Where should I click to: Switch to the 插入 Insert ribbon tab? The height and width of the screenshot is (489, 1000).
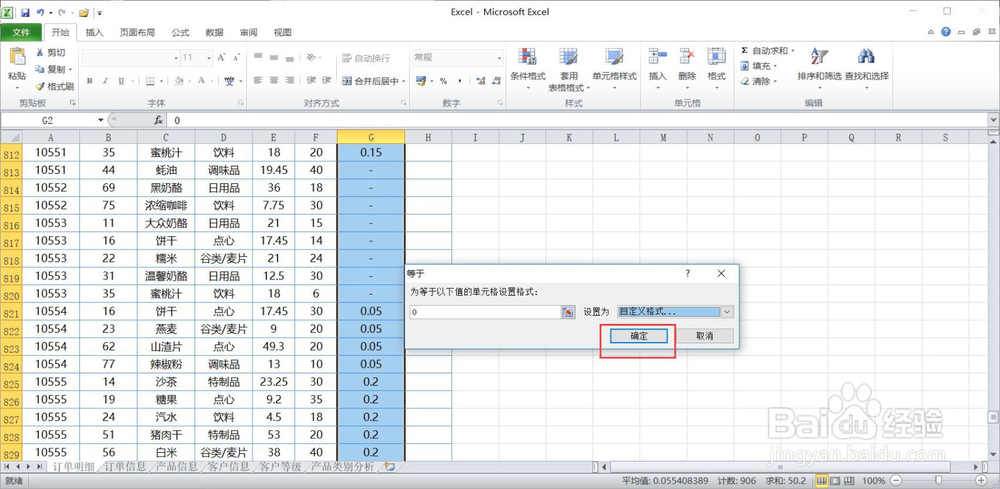click(x=94, y=33)
